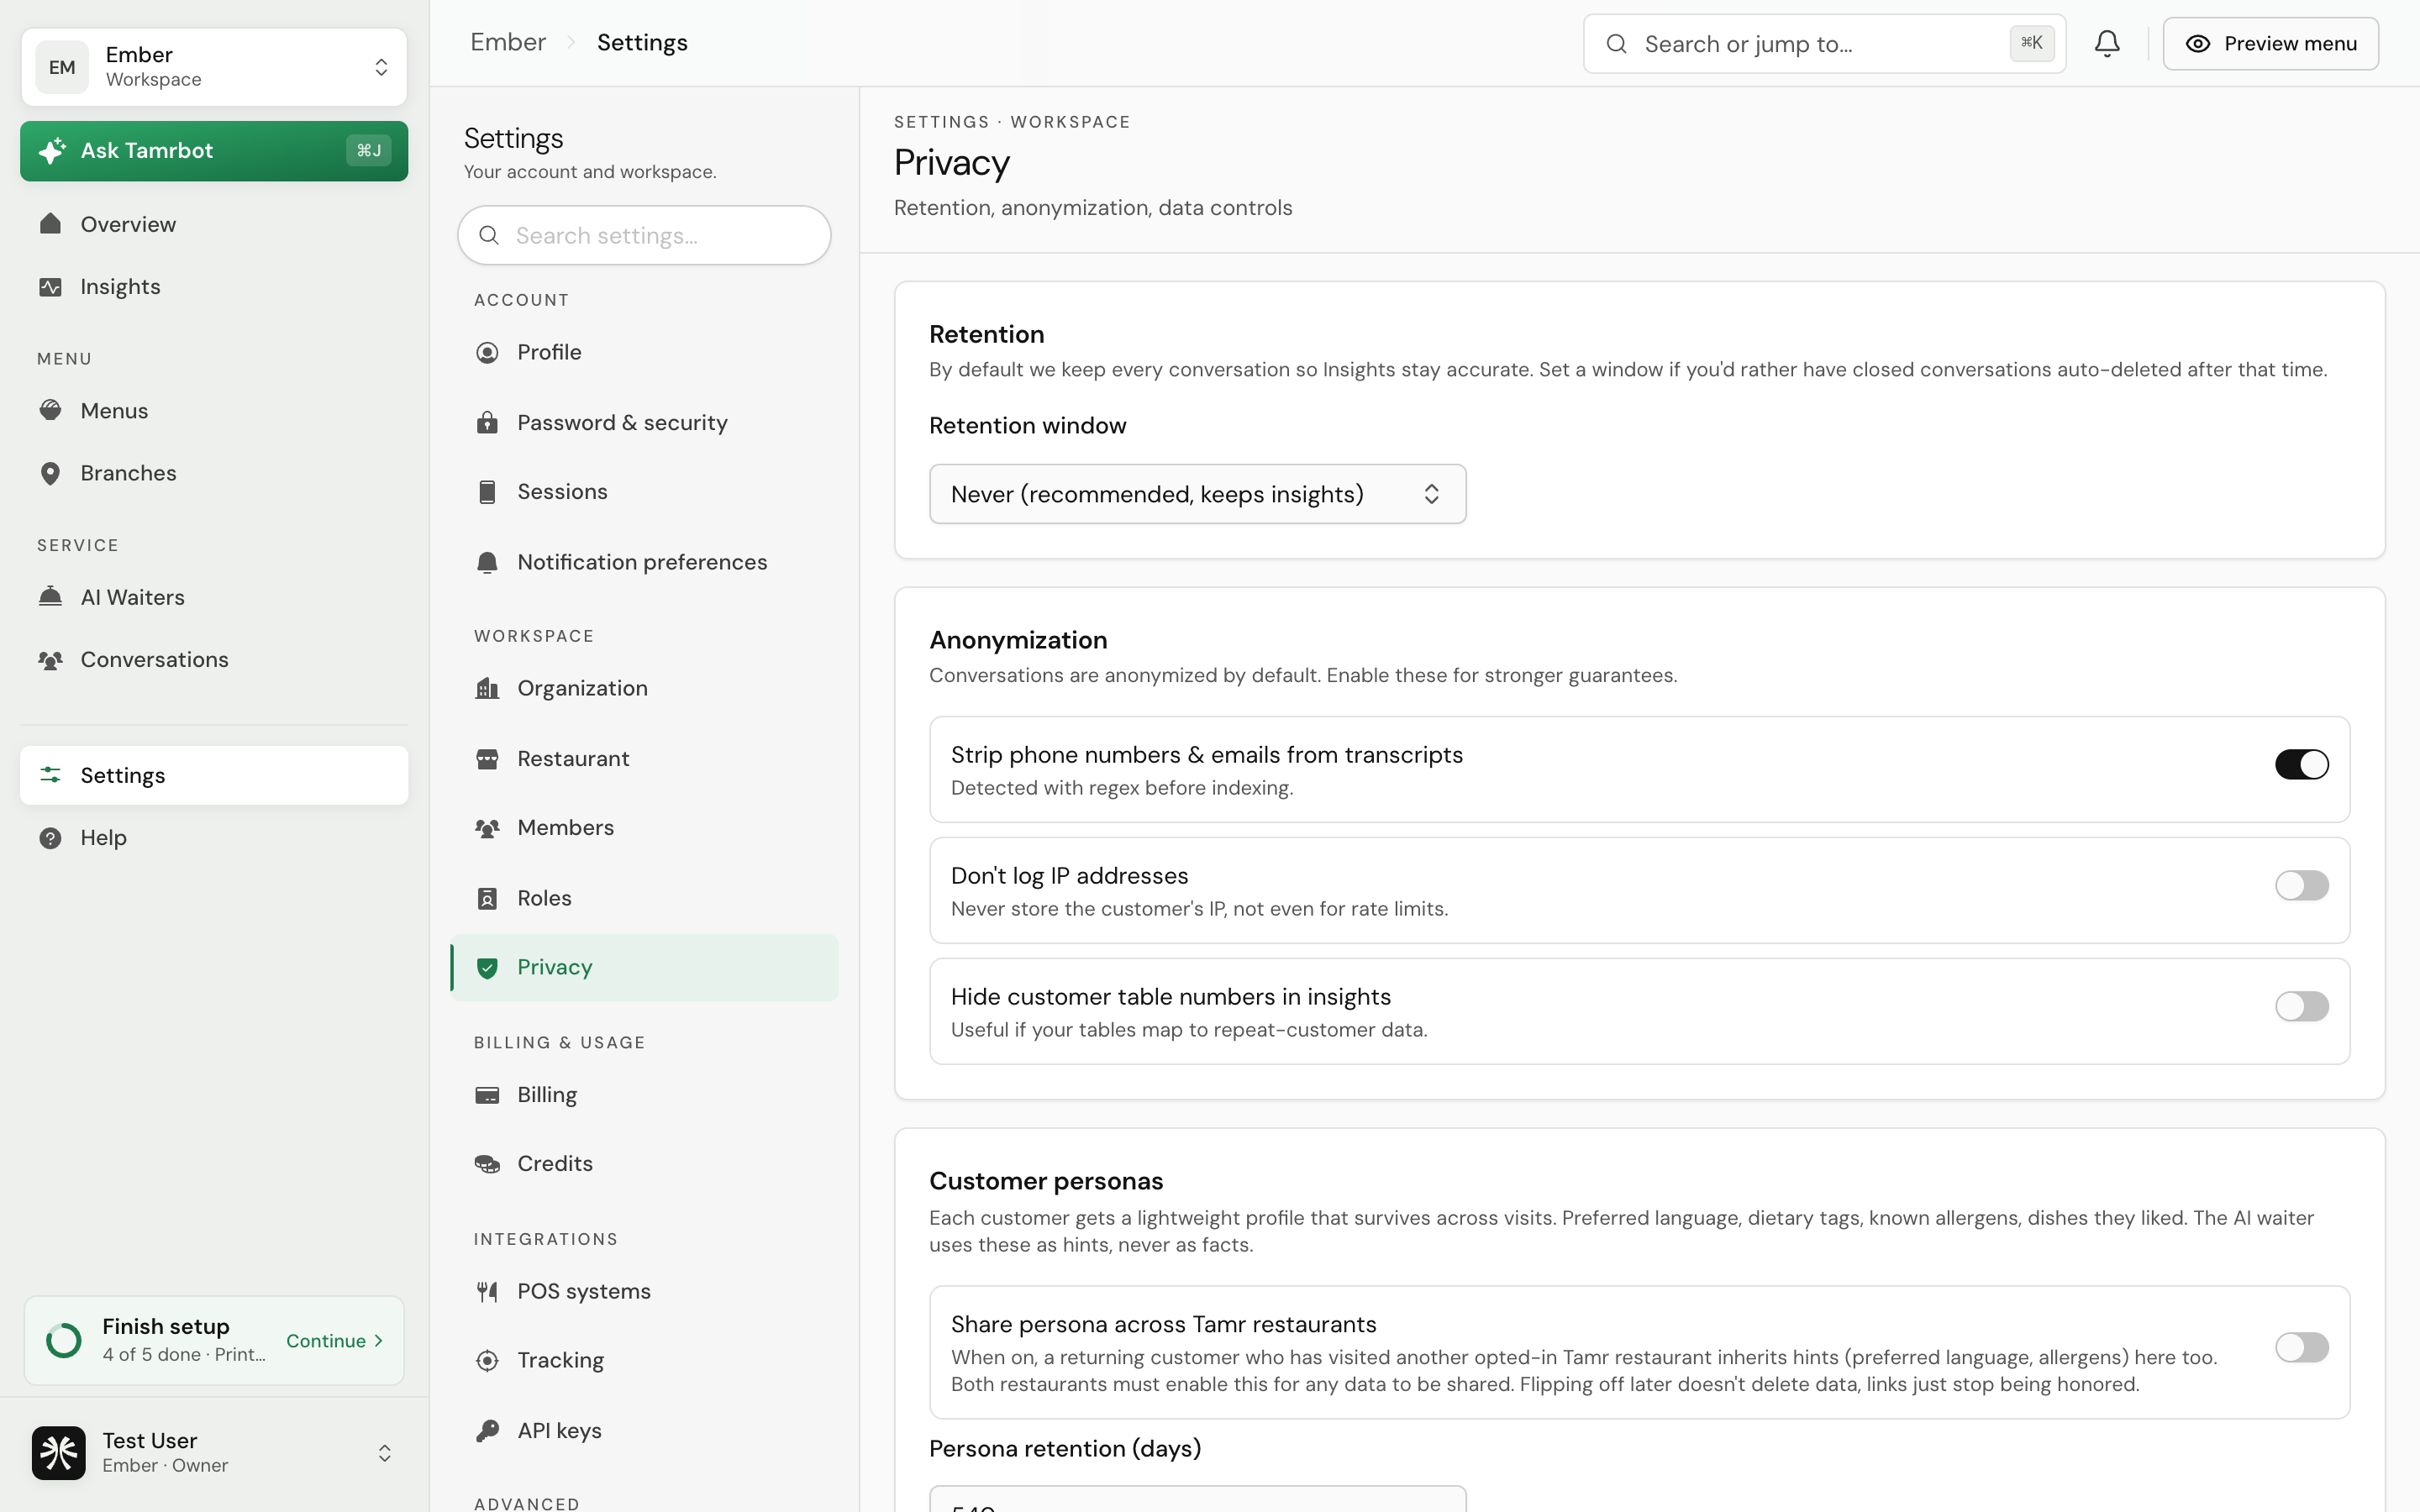Click the Notification preferences bell icon
This screenshot has height=1512, width=2420.
[x=487, y=562]
